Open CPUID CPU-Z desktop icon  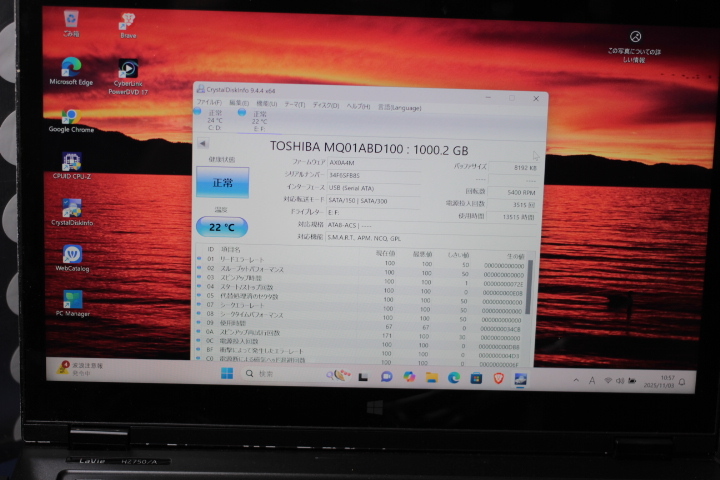coord(72,166)
